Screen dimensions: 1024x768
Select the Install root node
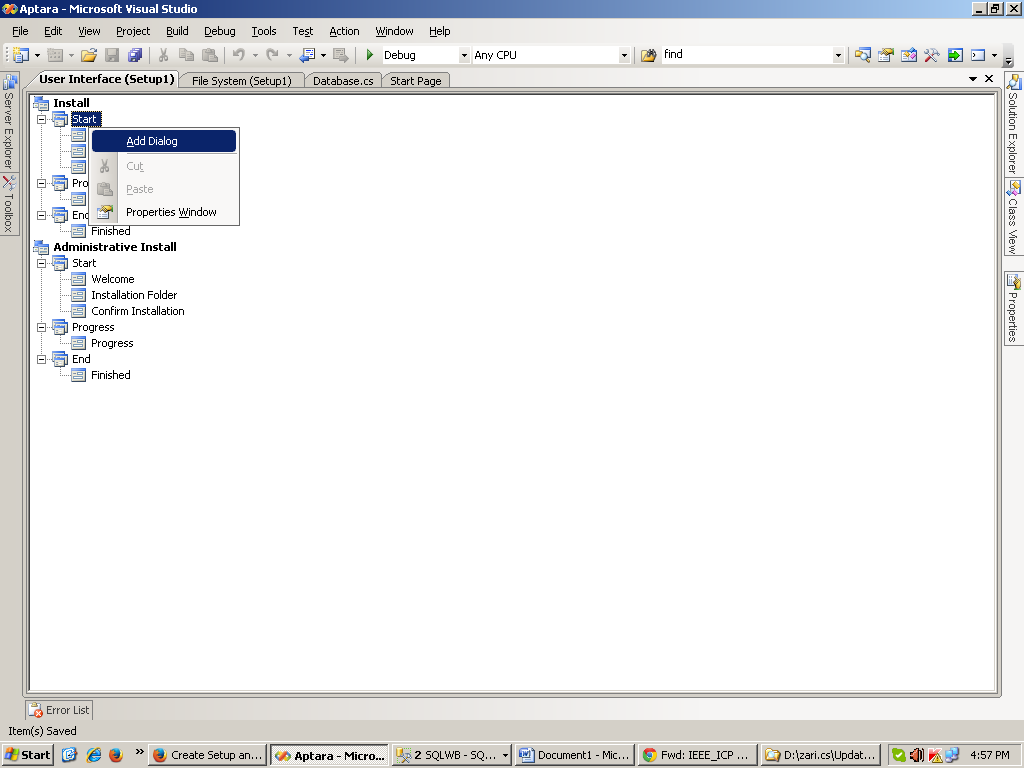(x=71, y=103)
